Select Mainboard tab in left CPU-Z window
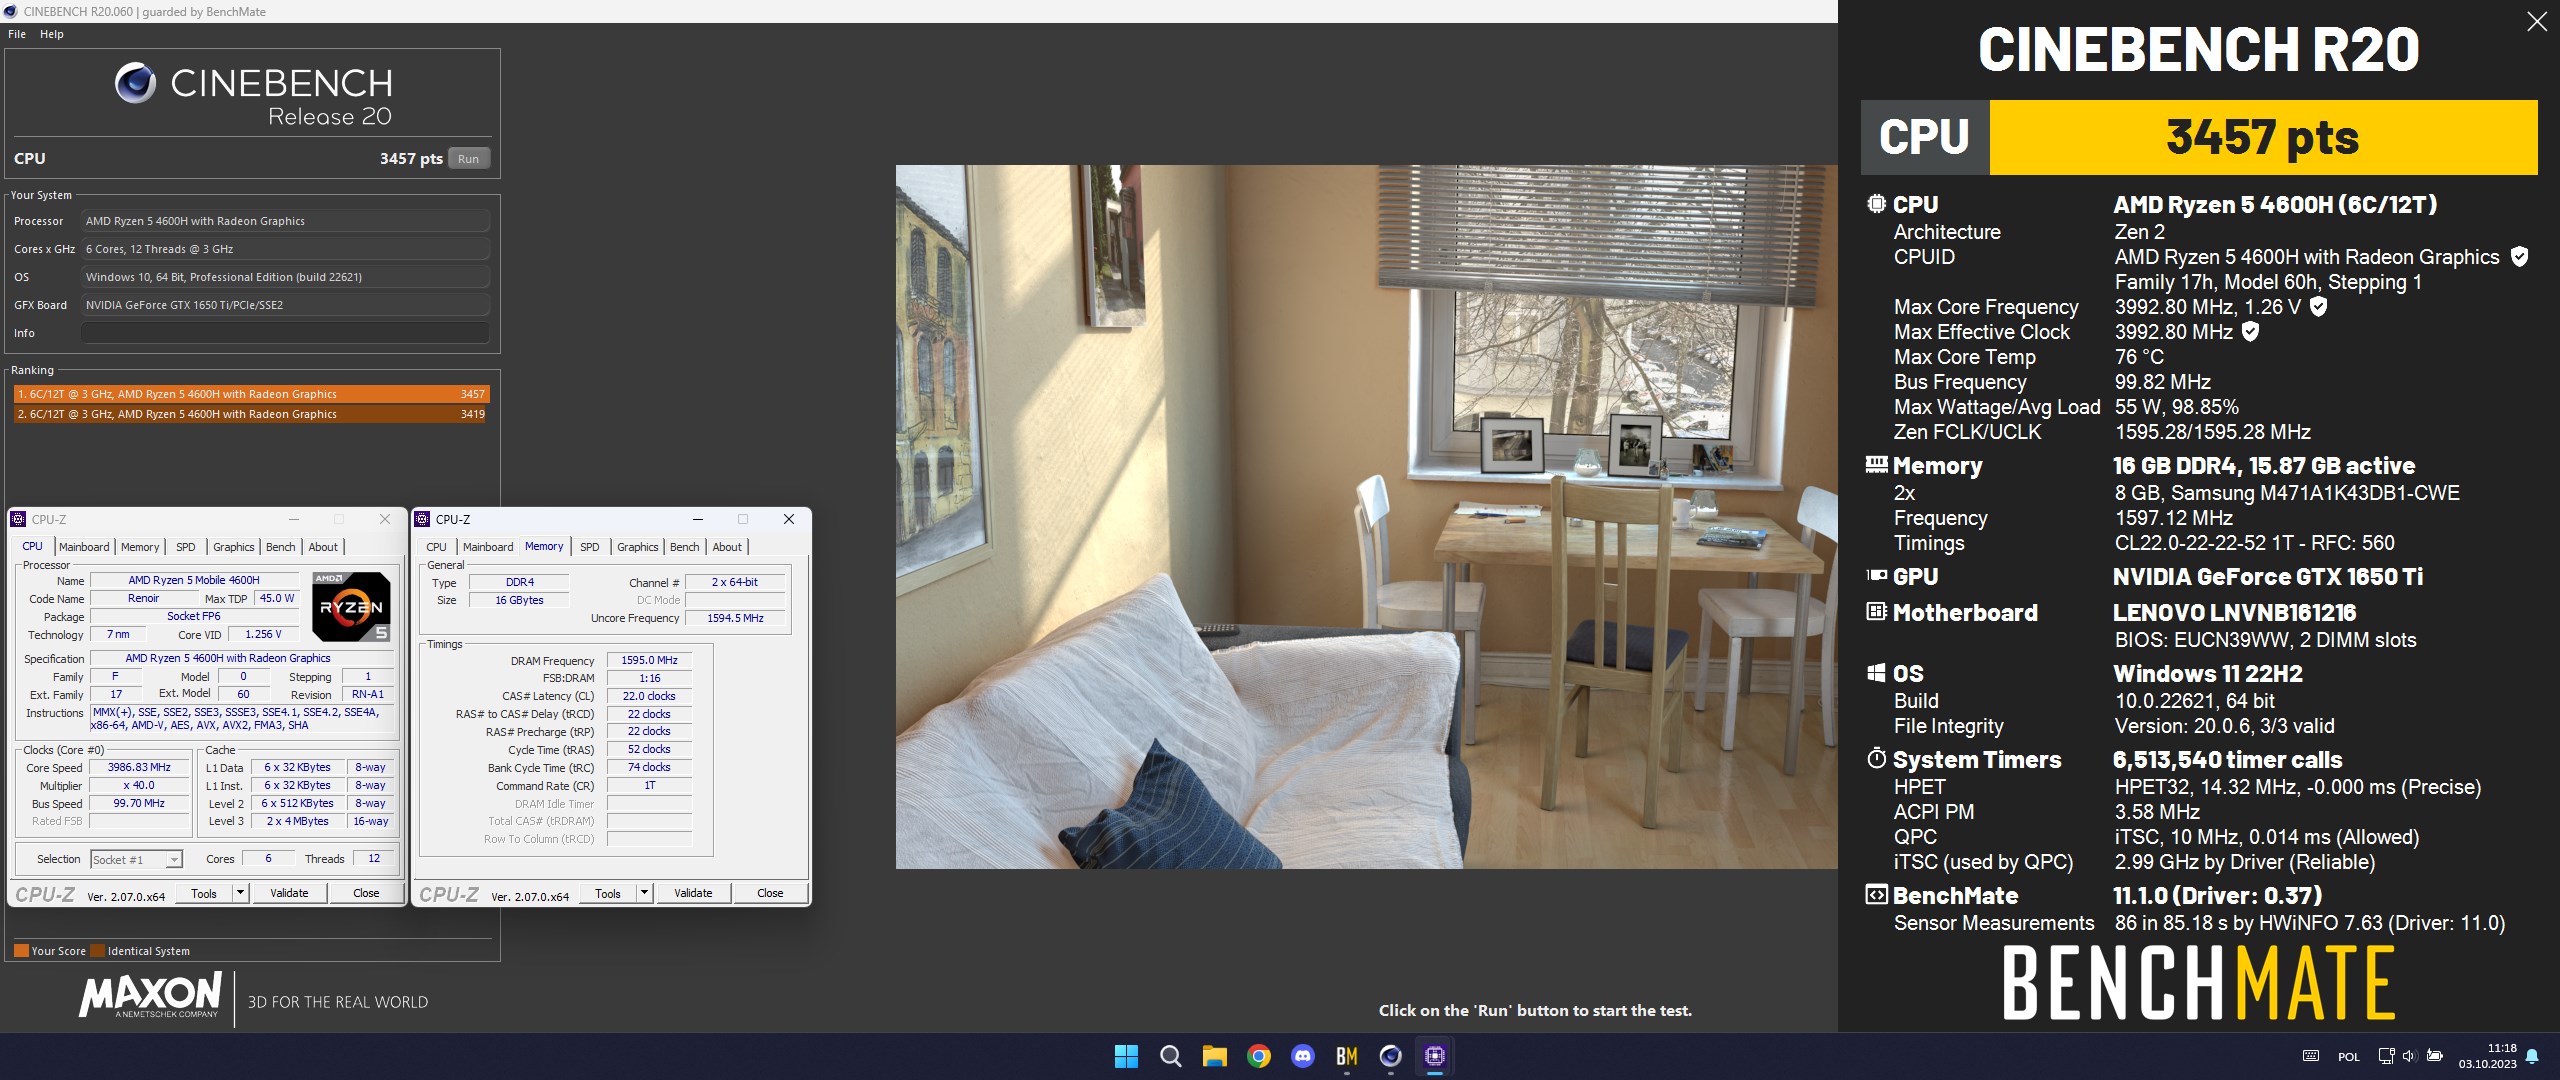The height and width of the screenshot is (1080, 2560). [84, 547]
